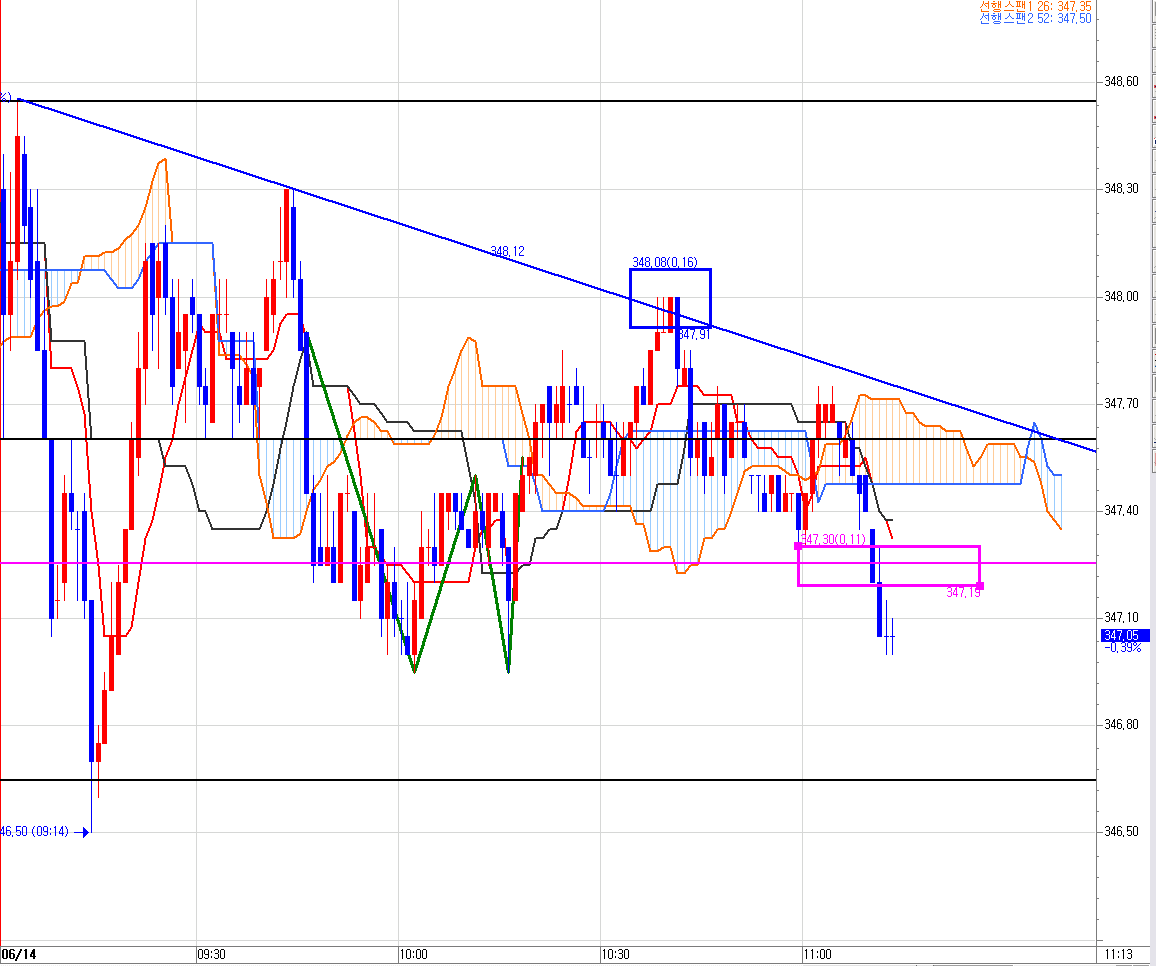Image resolution: width=1156 pixels, height=966 pixels.
Task: Click the 09:30 time axis label
Action: (x=212, y=954)
